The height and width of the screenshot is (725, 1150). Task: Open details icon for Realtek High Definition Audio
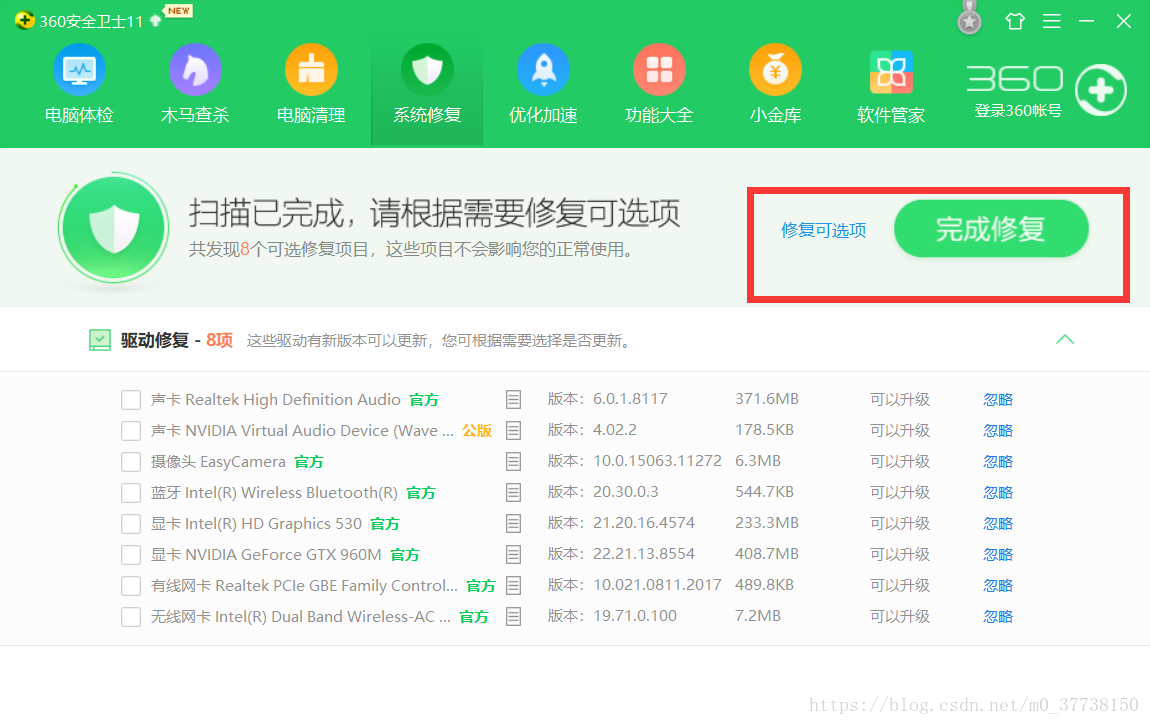(x=513, y=400)
